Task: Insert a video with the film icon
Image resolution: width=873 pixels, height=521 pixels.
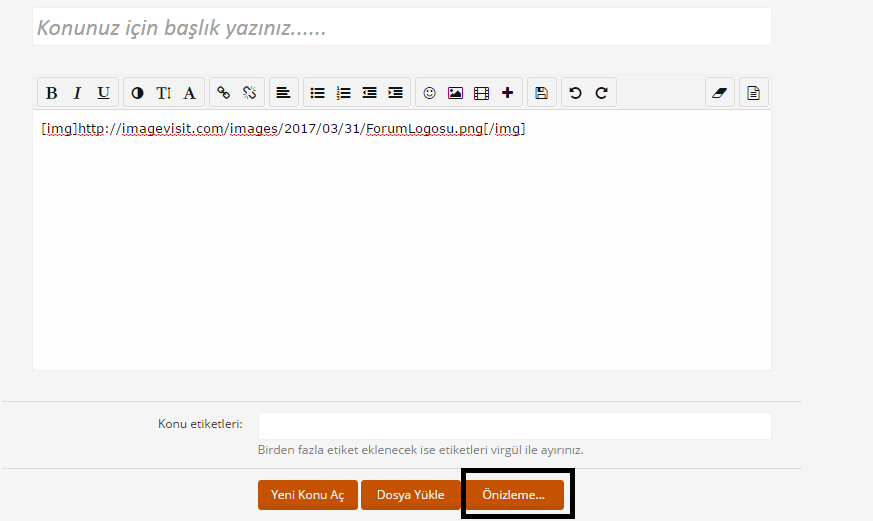Action: [482, 93]
